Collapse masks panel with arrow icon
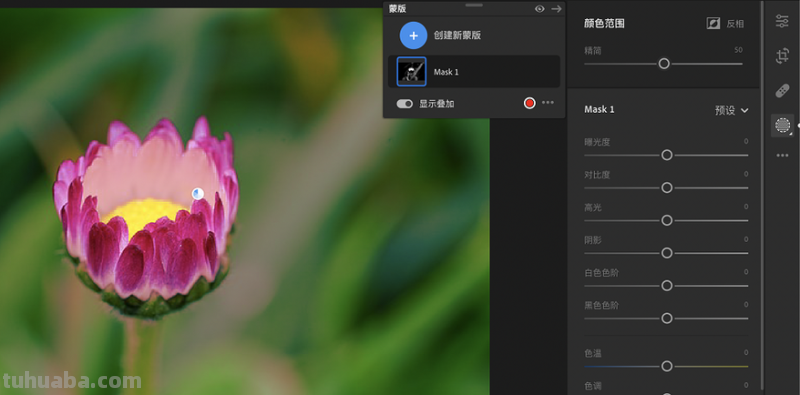Viewport: 800px width, 395px height. pos(556,9)
